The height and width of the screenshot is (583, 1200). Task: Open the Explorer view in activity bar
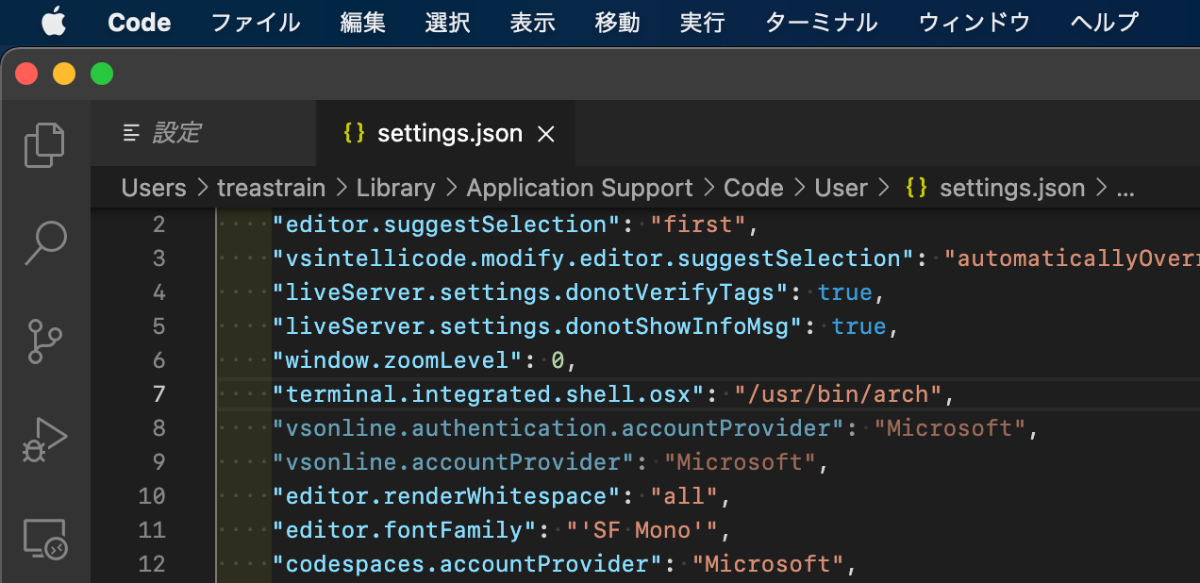44,144
